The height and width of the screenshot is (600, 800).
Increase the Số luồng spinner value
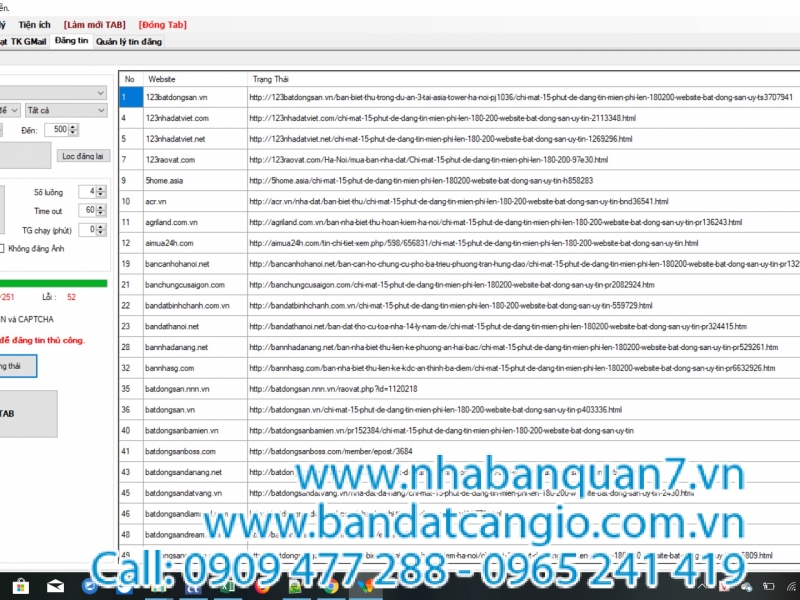point(101,188)
